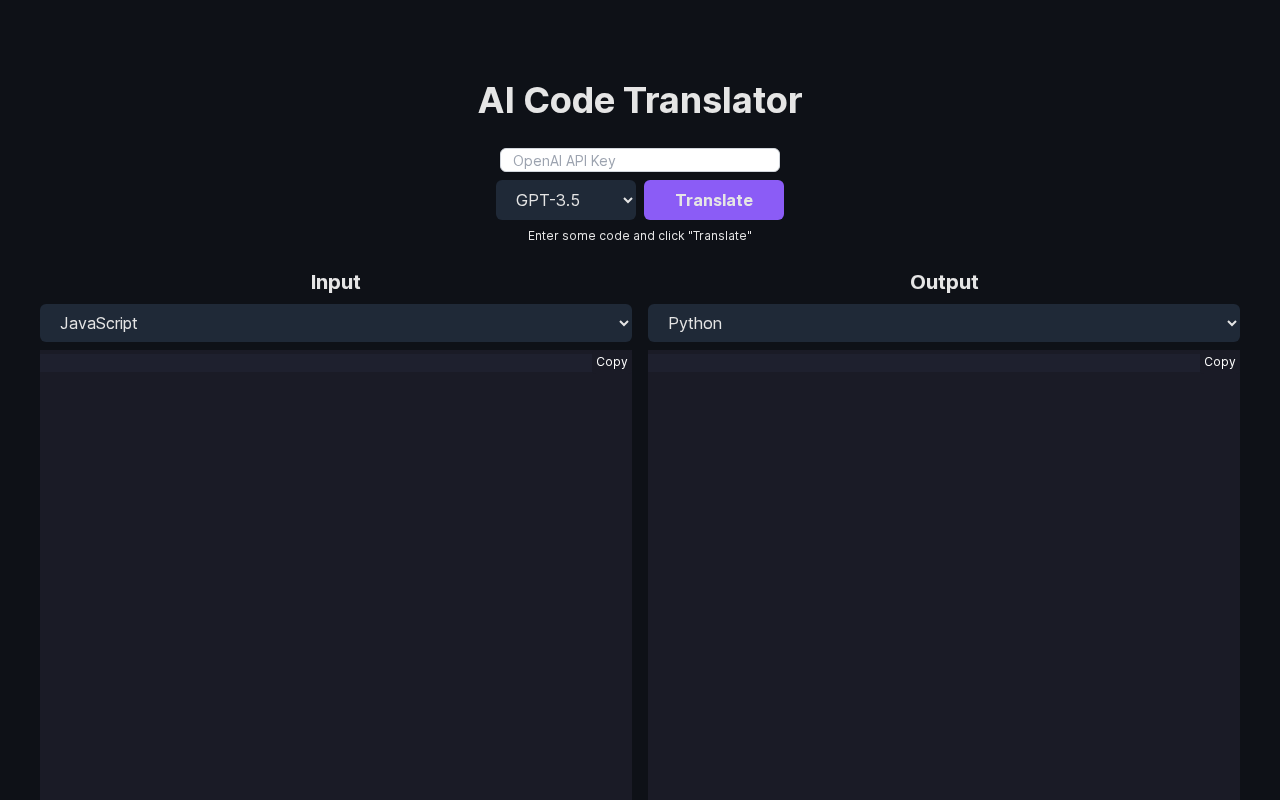Copy the output code

(1220, 362)
